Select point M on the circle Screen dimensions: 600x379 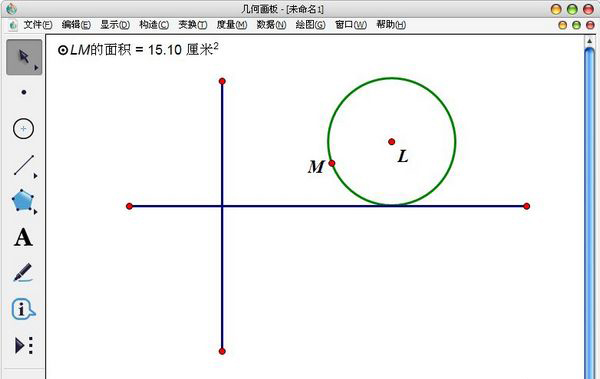[332, 163]
